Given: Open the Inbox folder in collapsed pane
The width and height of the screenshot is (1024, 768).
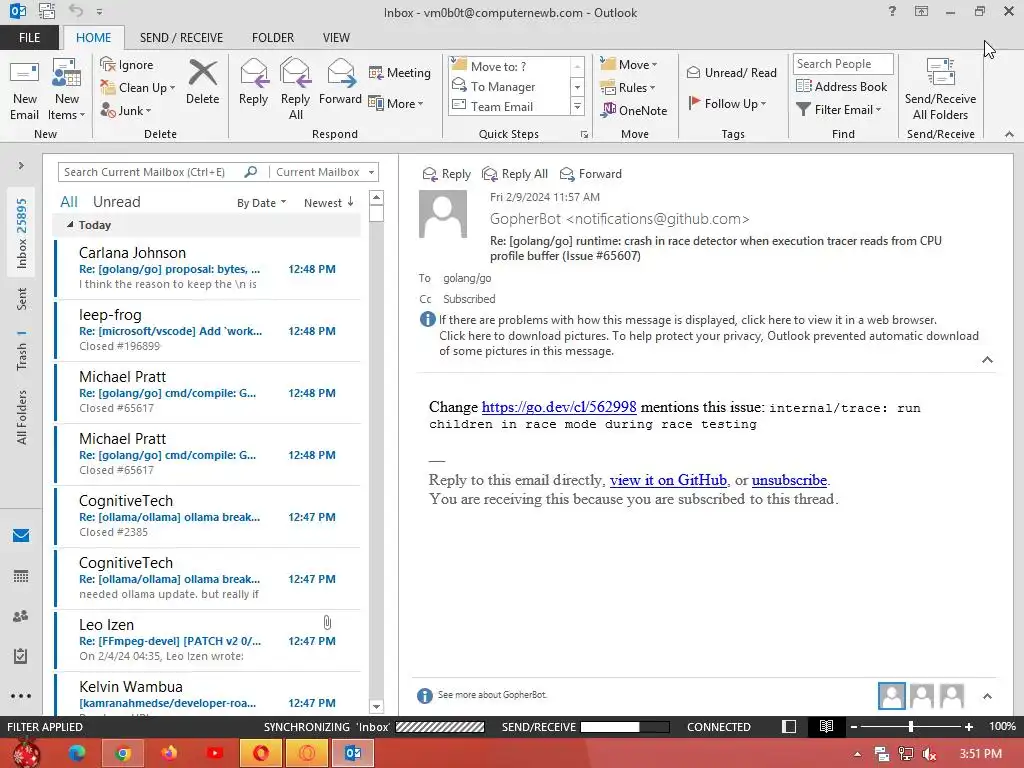Looking at the screenshot, I should click(22, 233).
